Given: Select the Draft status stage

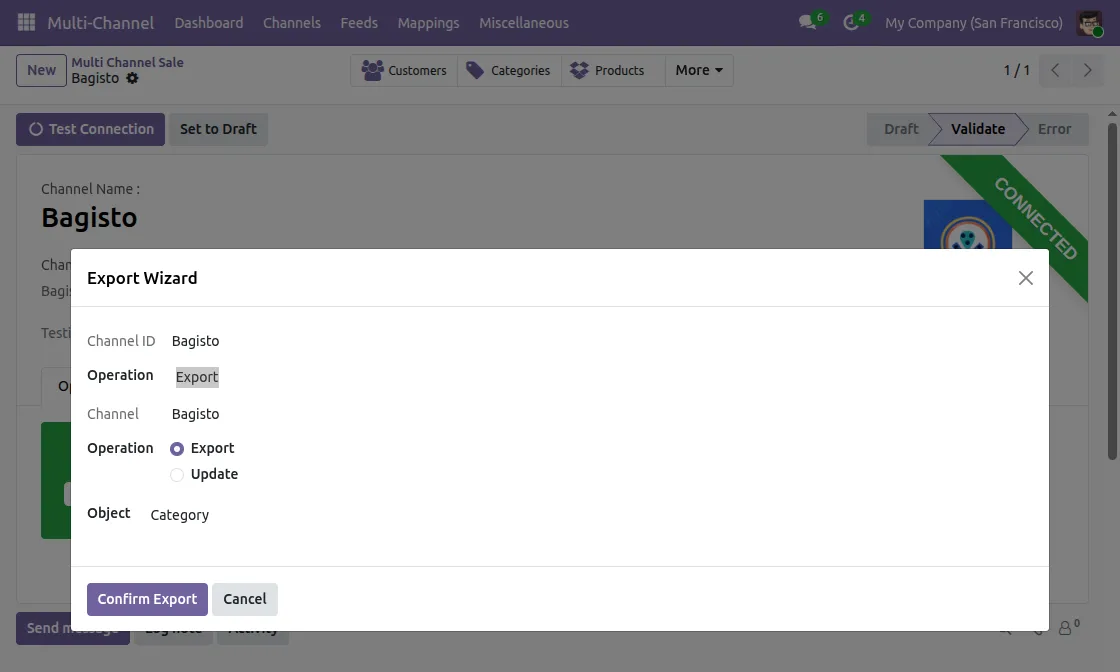Looking at the screenshot, I should click(900, 129).
